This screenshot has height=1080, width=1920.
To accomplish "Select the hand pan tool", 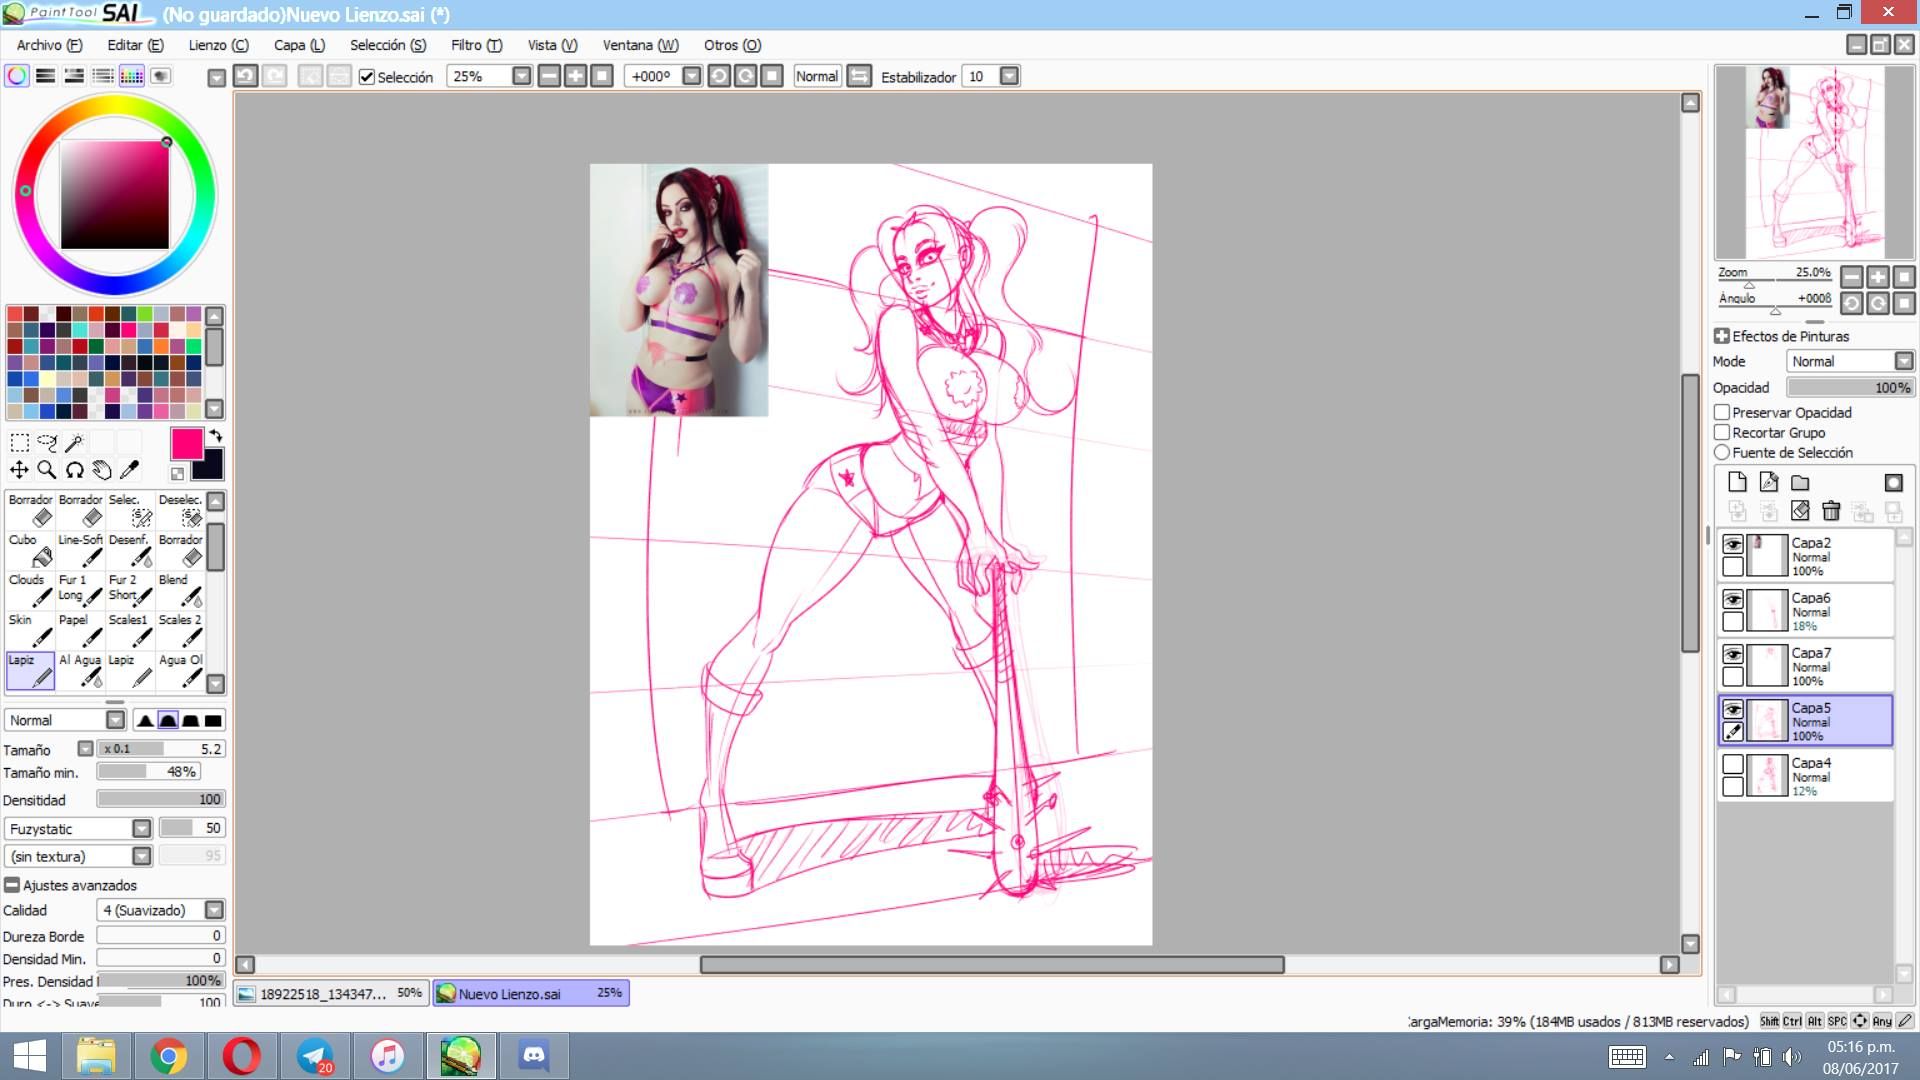I will (x=102, y=470).
